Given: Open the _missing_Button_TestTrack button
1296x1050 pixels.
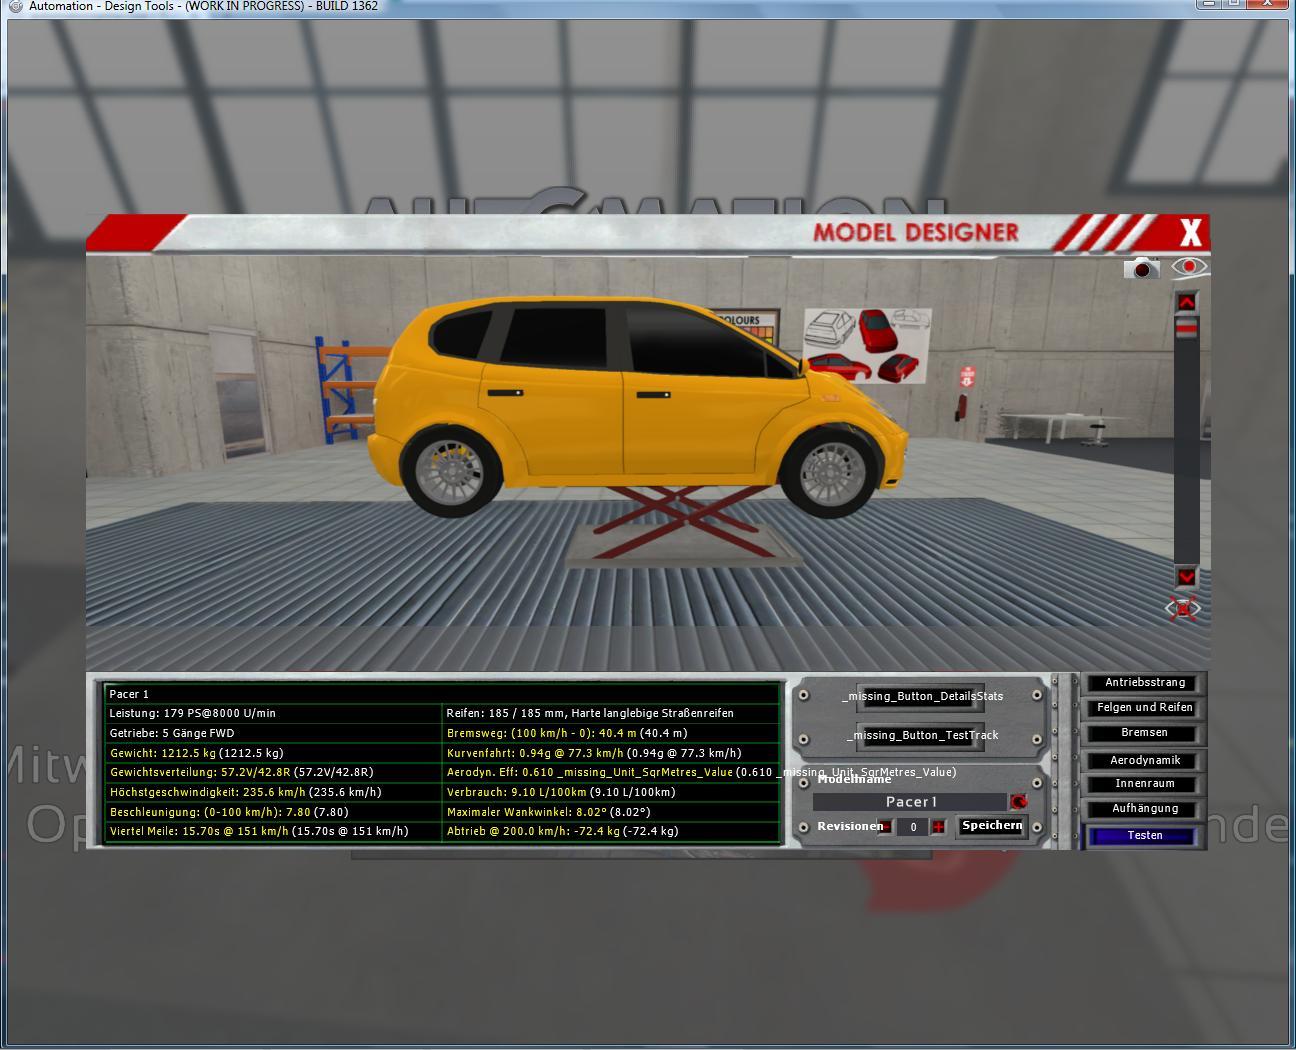Looking at the screenshot, I should [x=921, y=736].
